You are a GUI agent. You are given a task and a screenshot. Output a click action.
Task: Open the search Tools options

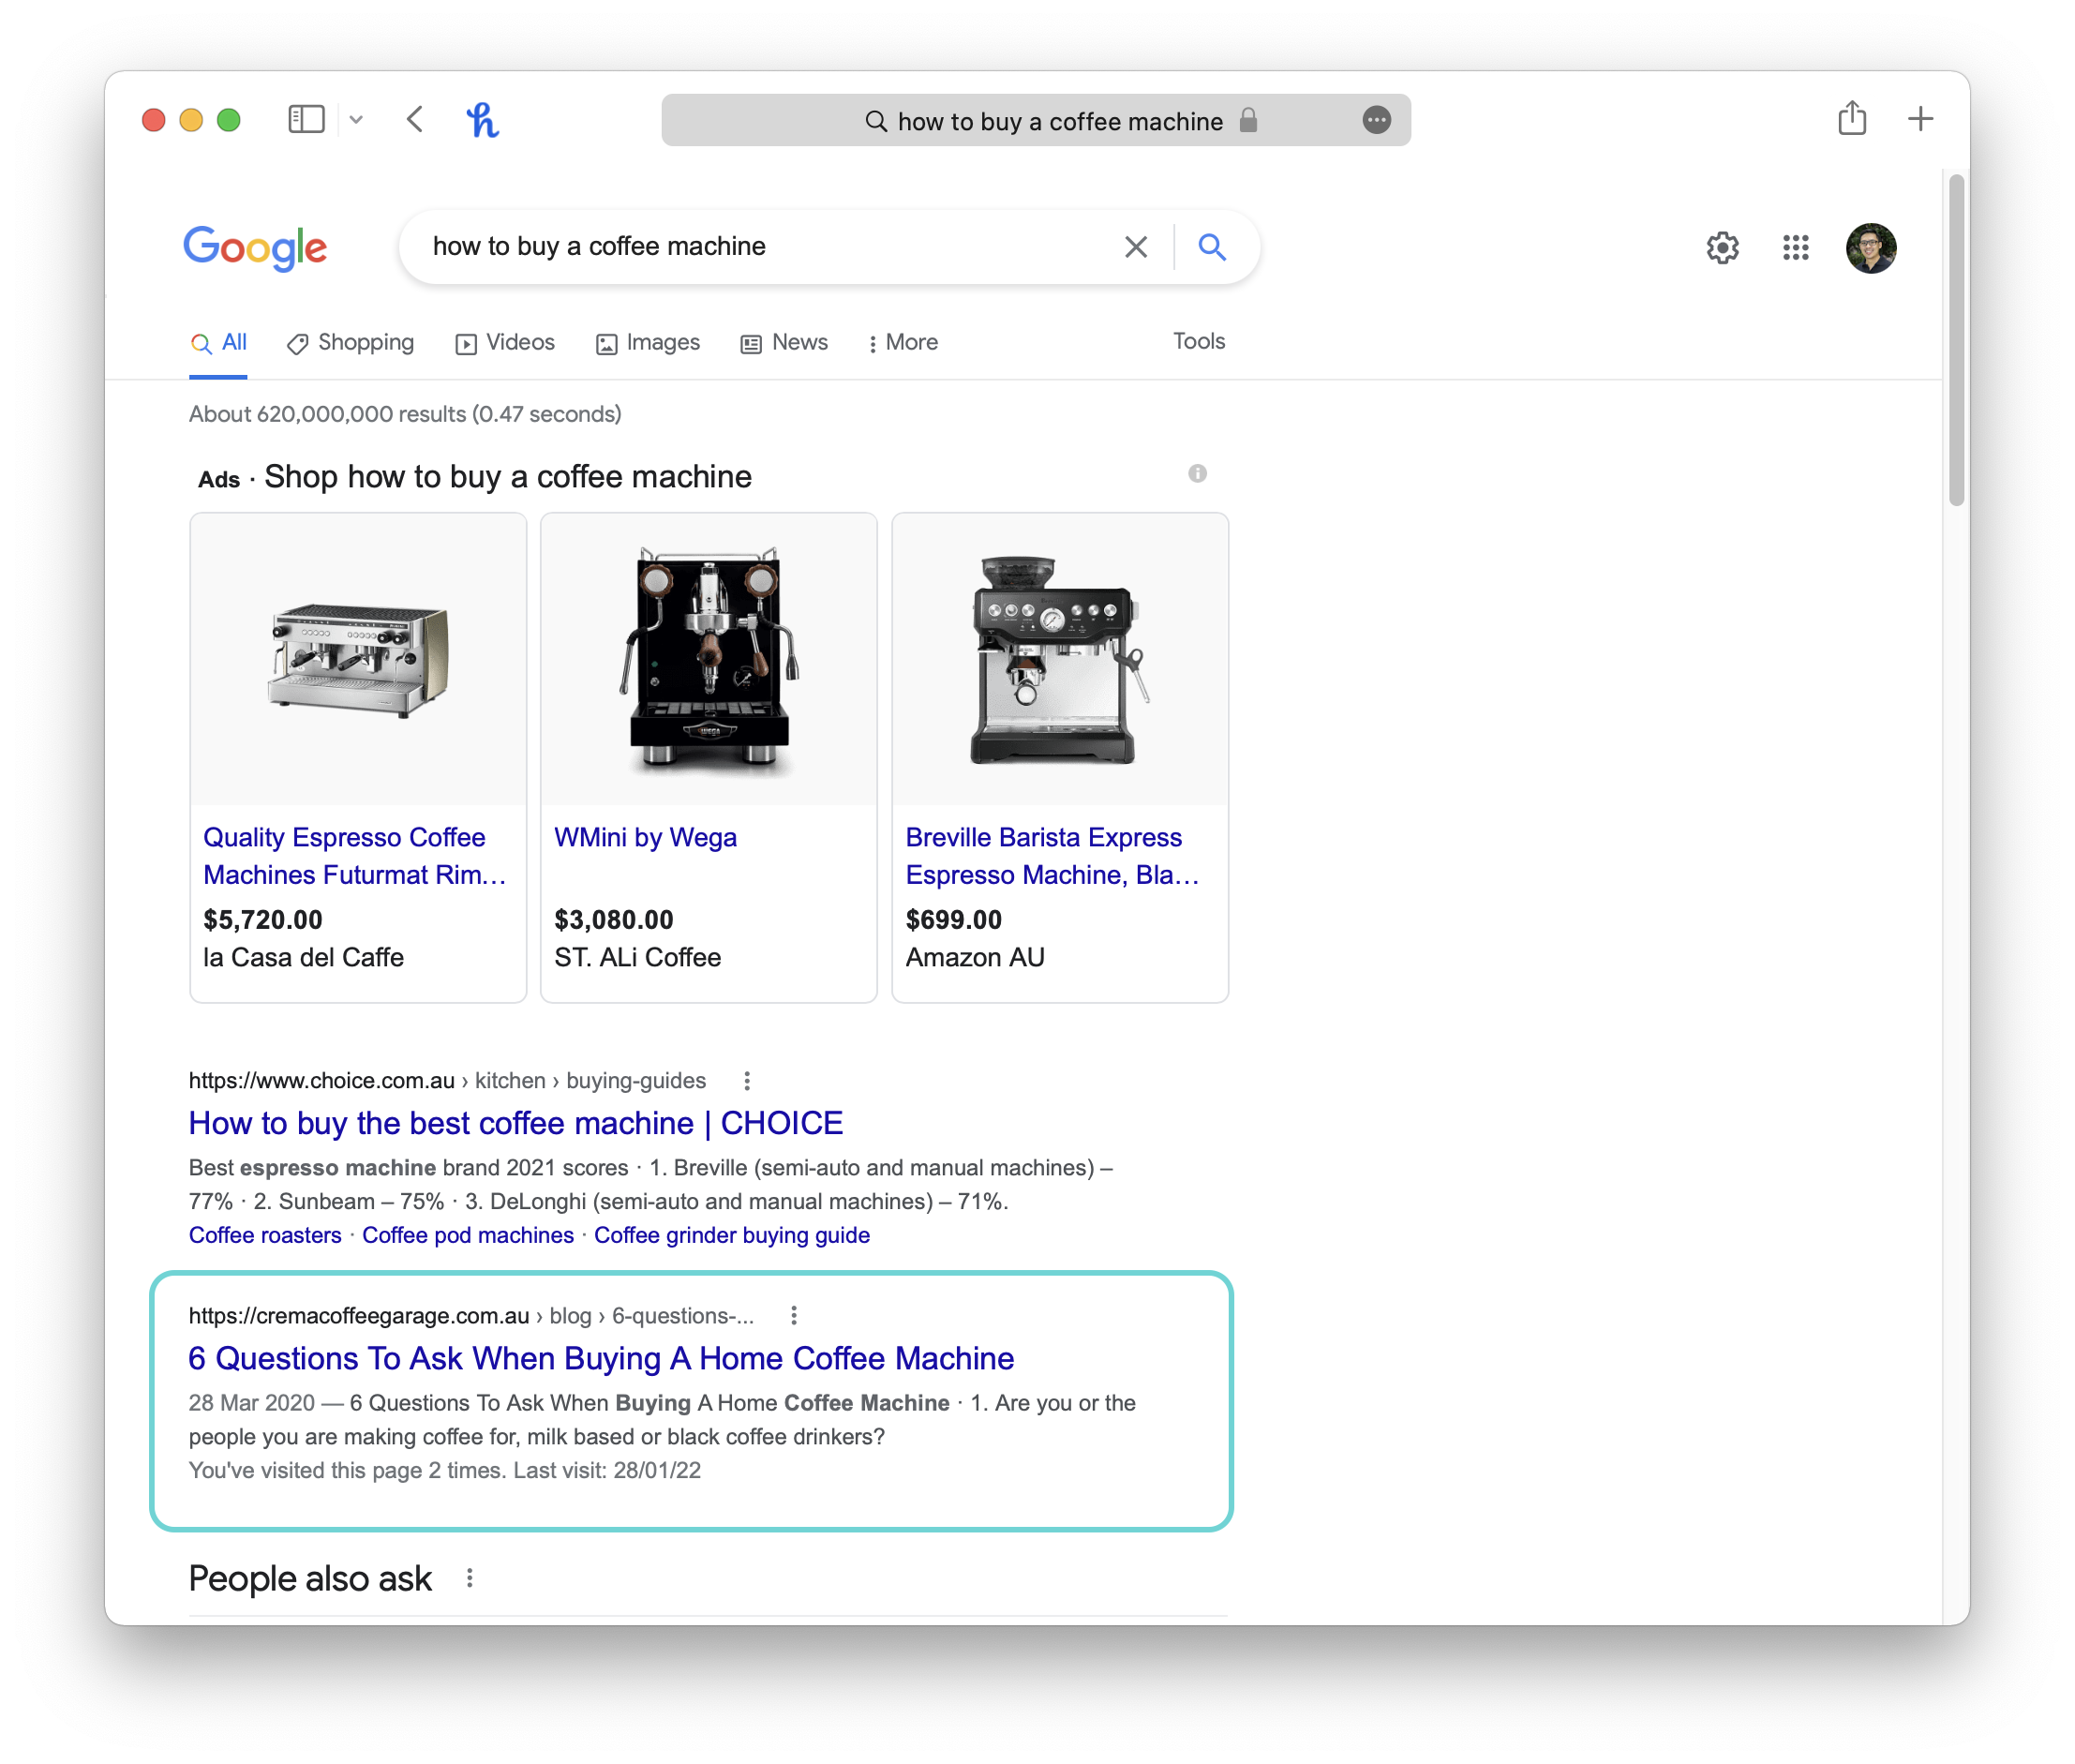1199,342
